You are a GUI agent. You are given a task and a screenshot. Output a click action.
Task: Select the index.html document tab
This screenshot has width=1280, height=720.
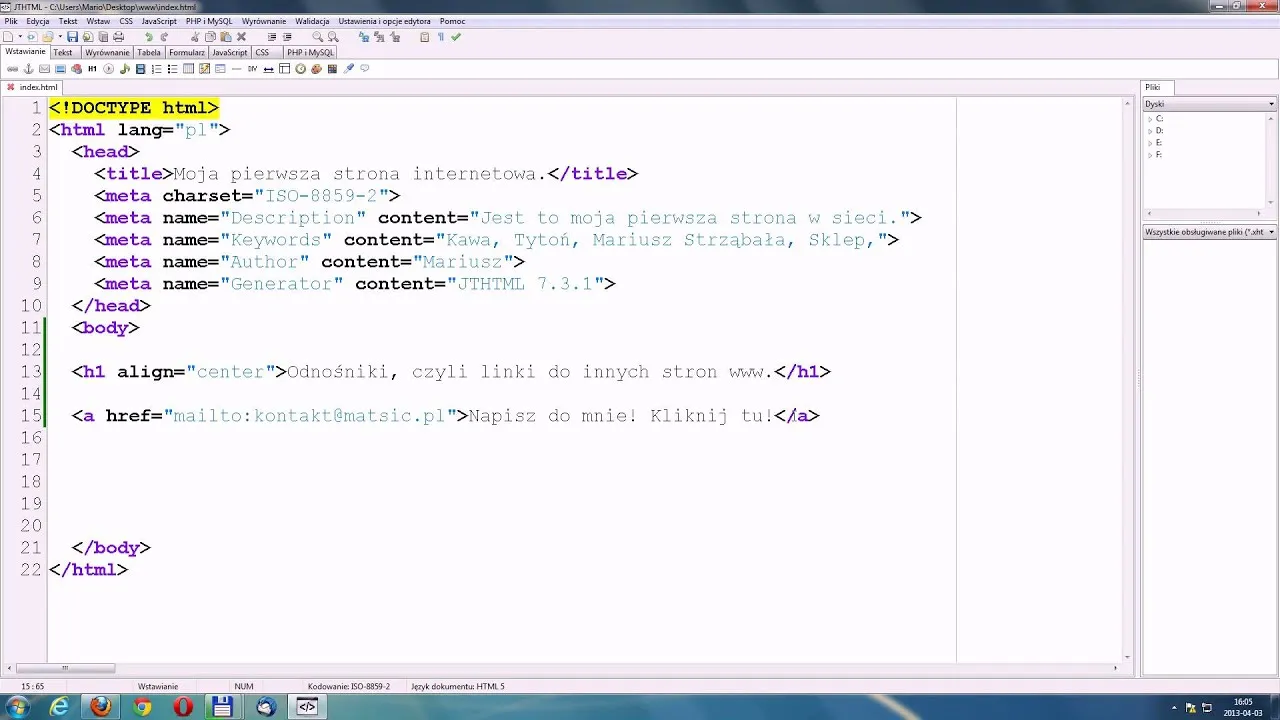[38, 88]
